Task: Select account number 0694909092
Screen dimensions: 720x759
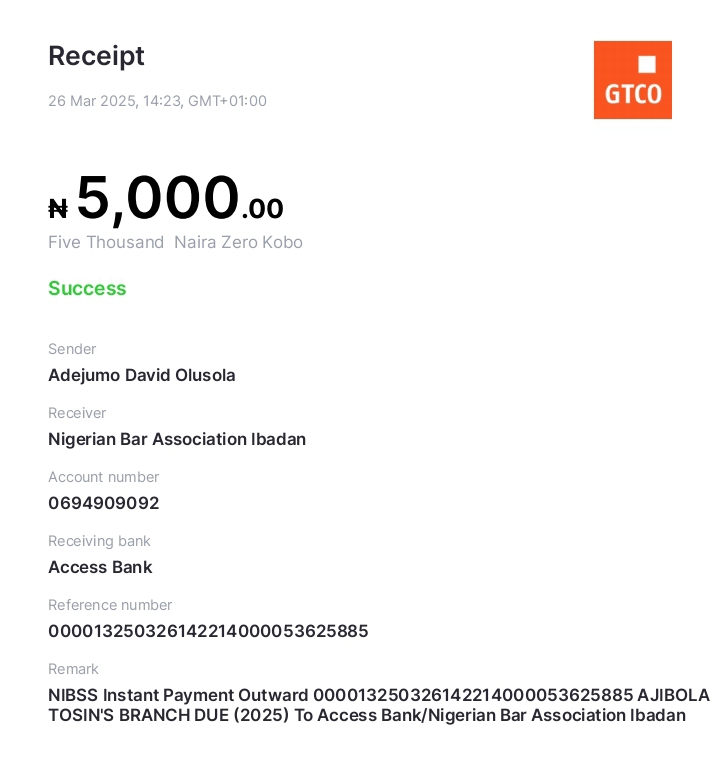Action: pyautogui.click(x=104, y=503)
